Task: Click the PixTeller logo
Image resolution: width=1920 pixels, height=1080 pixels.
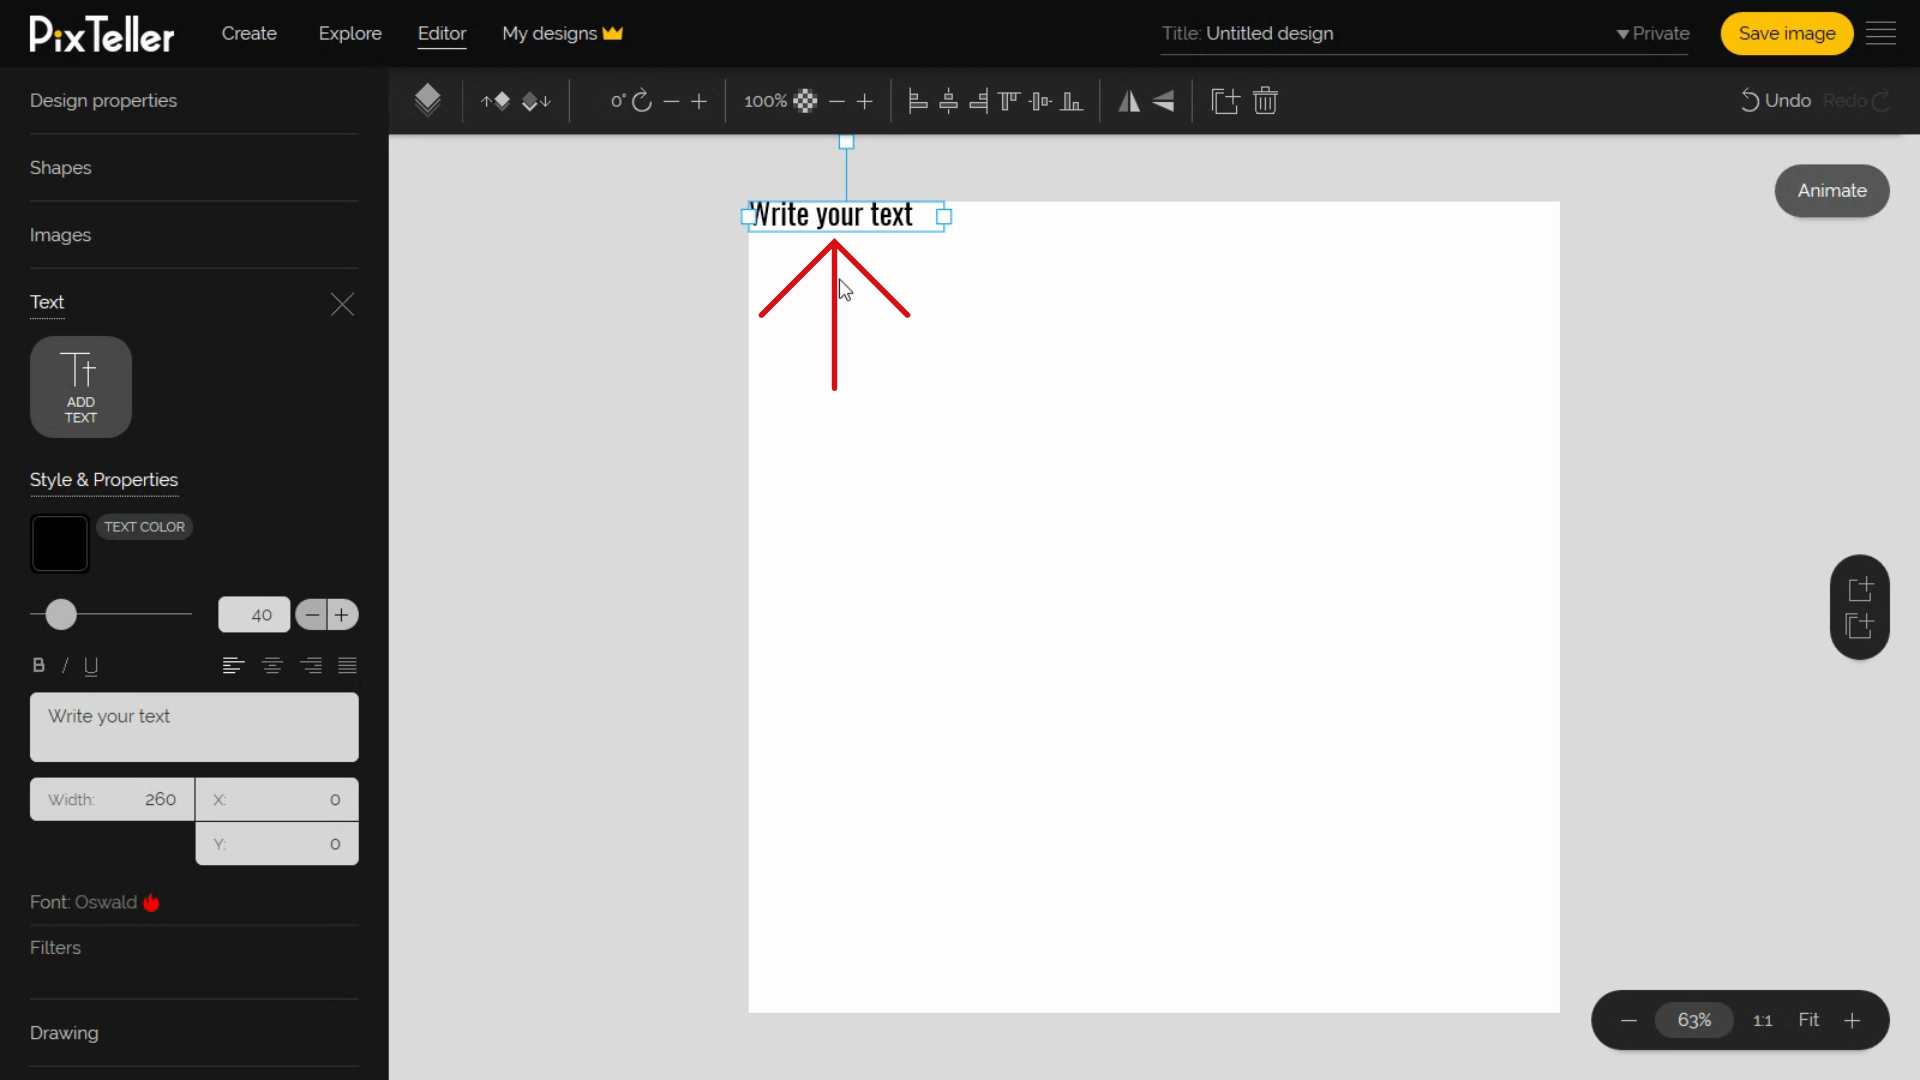Action: click(102, 34)
